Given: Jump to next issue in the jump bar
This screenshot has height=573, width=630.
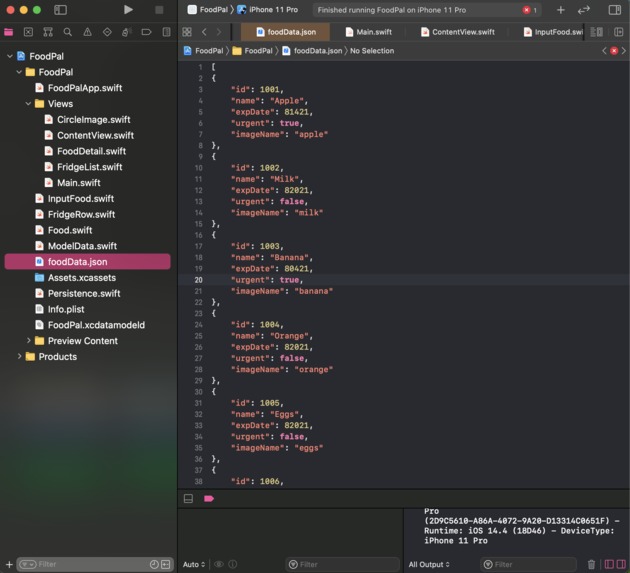Looking at the screenshot, I should [x=624, y=51].
